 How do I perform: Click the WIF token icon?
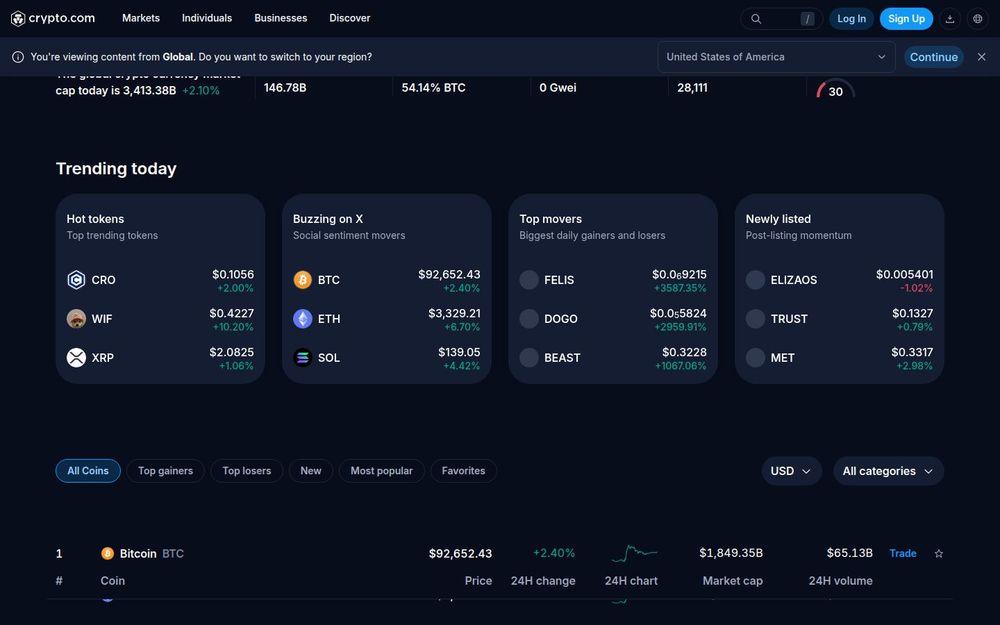tap(77, 319)
